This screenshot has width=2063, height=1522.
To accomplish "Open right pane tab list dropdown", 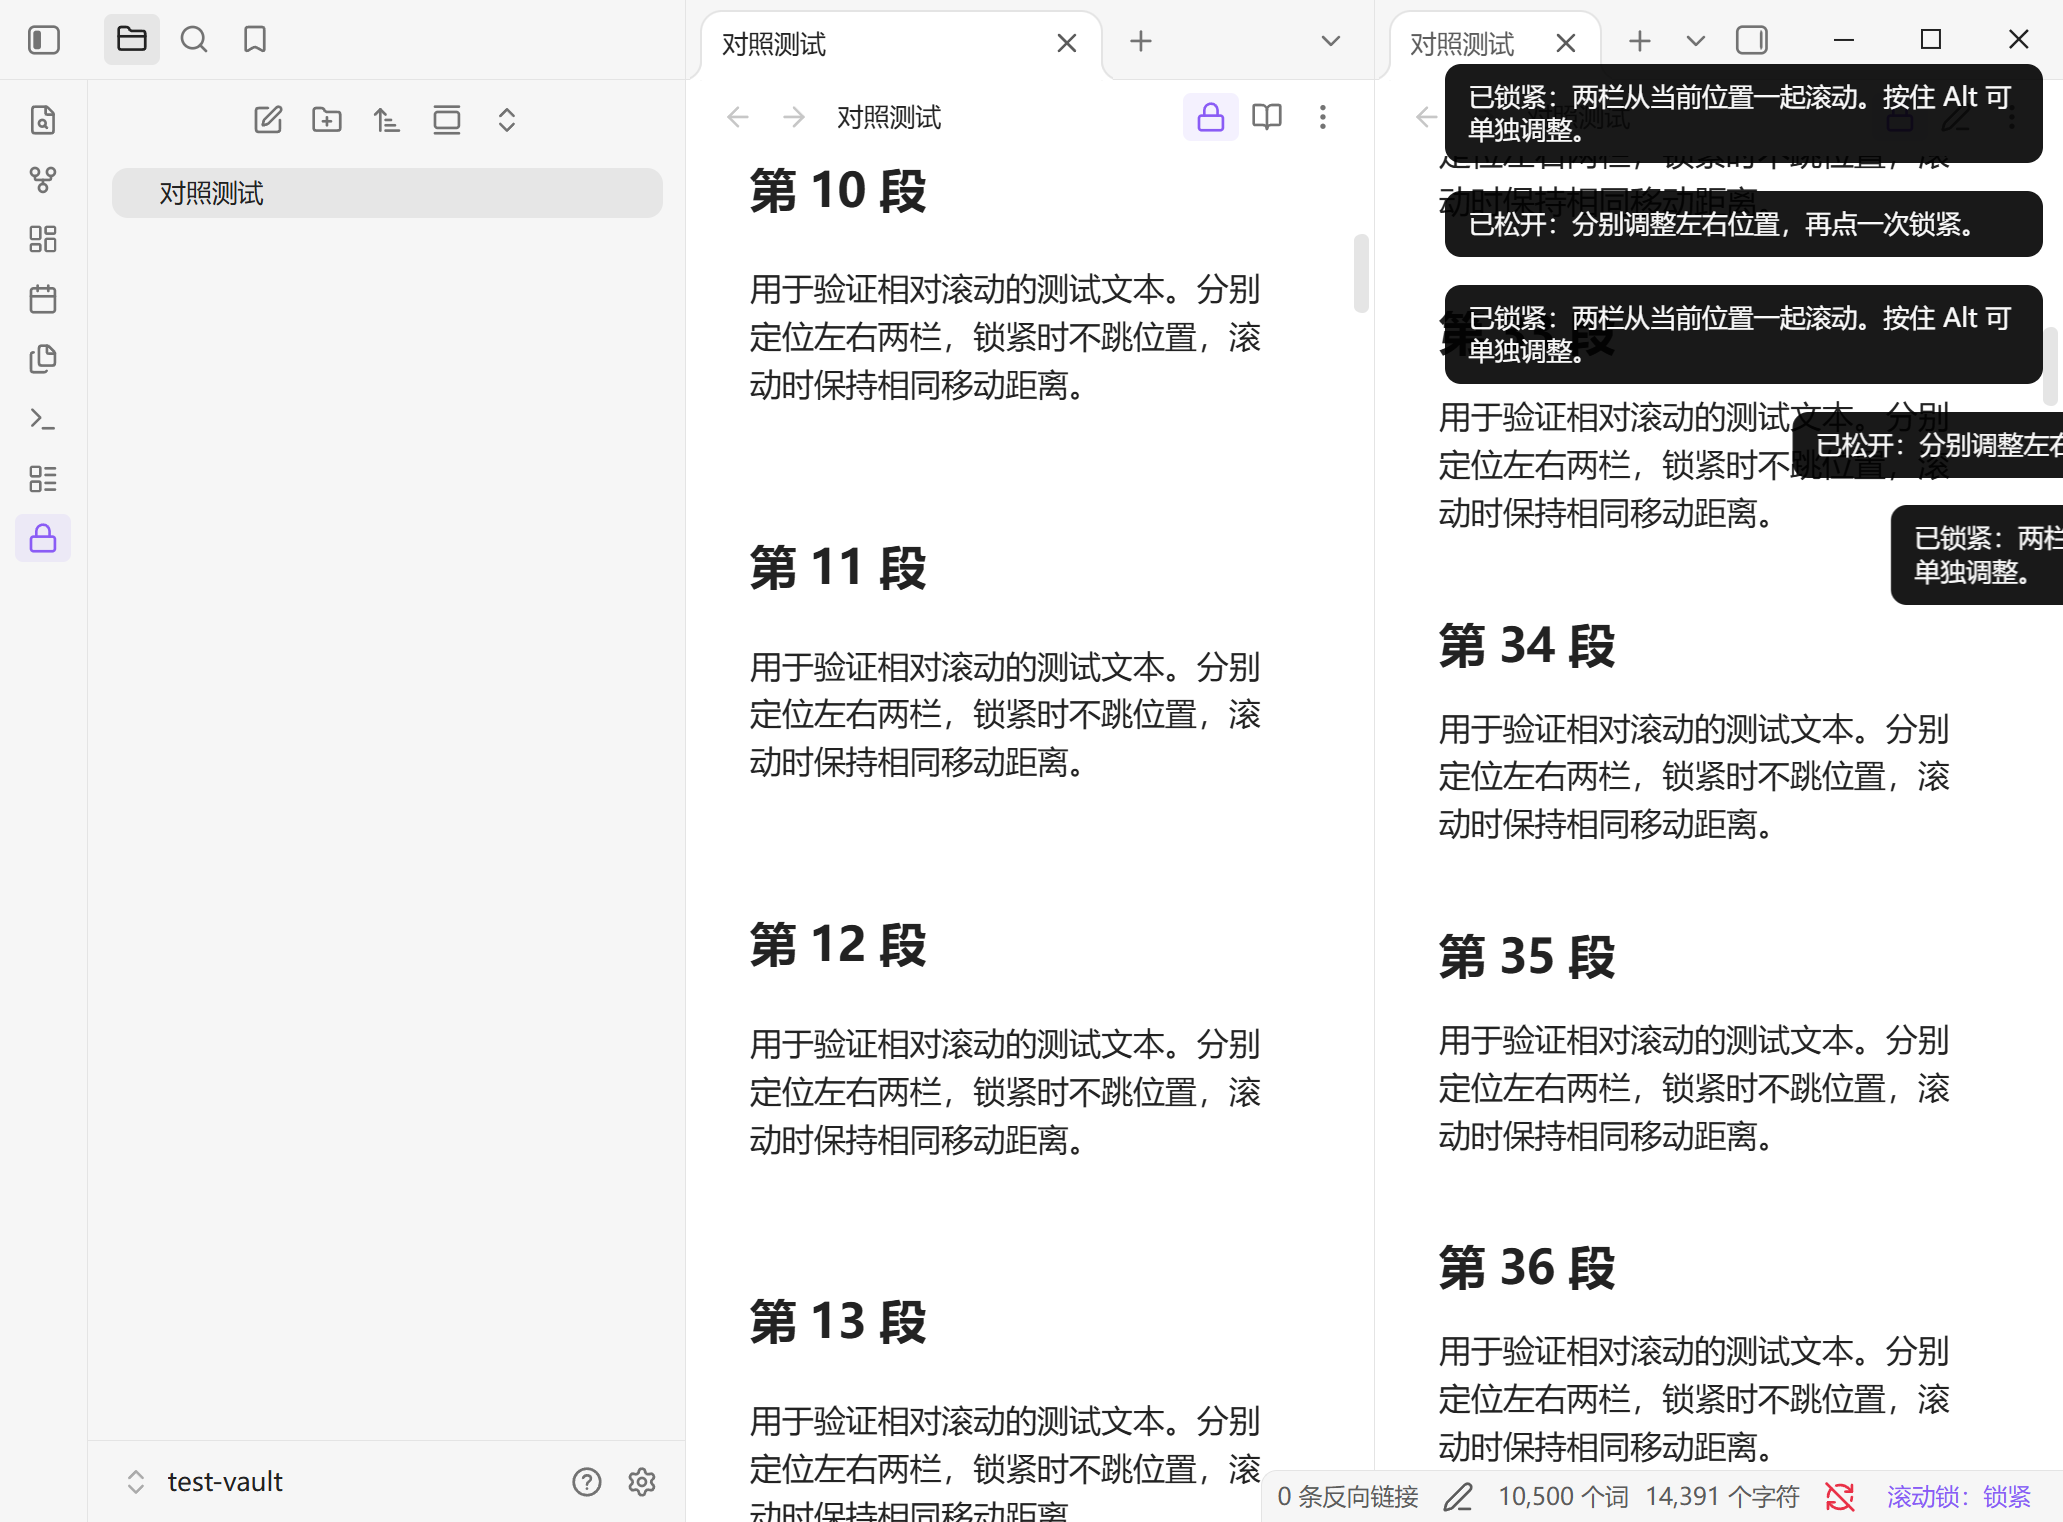I will (x=1695, y=41).
